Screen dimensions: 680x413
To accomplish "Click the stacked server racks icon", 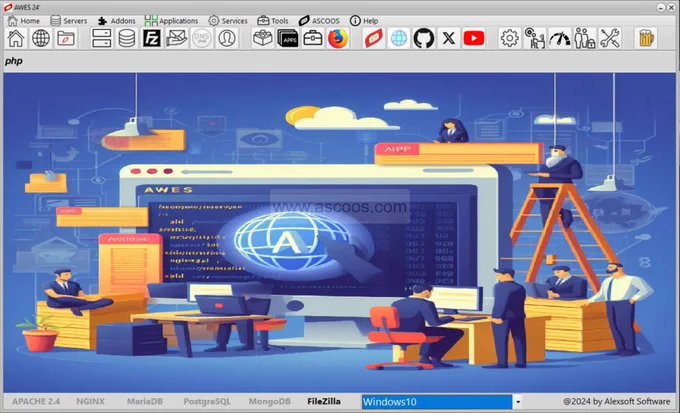I will 101,38.
